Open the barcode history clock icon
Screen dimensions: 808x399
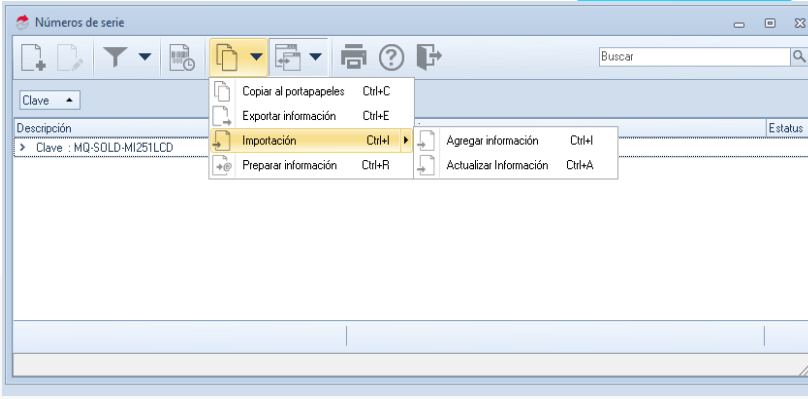pos(182,57)
